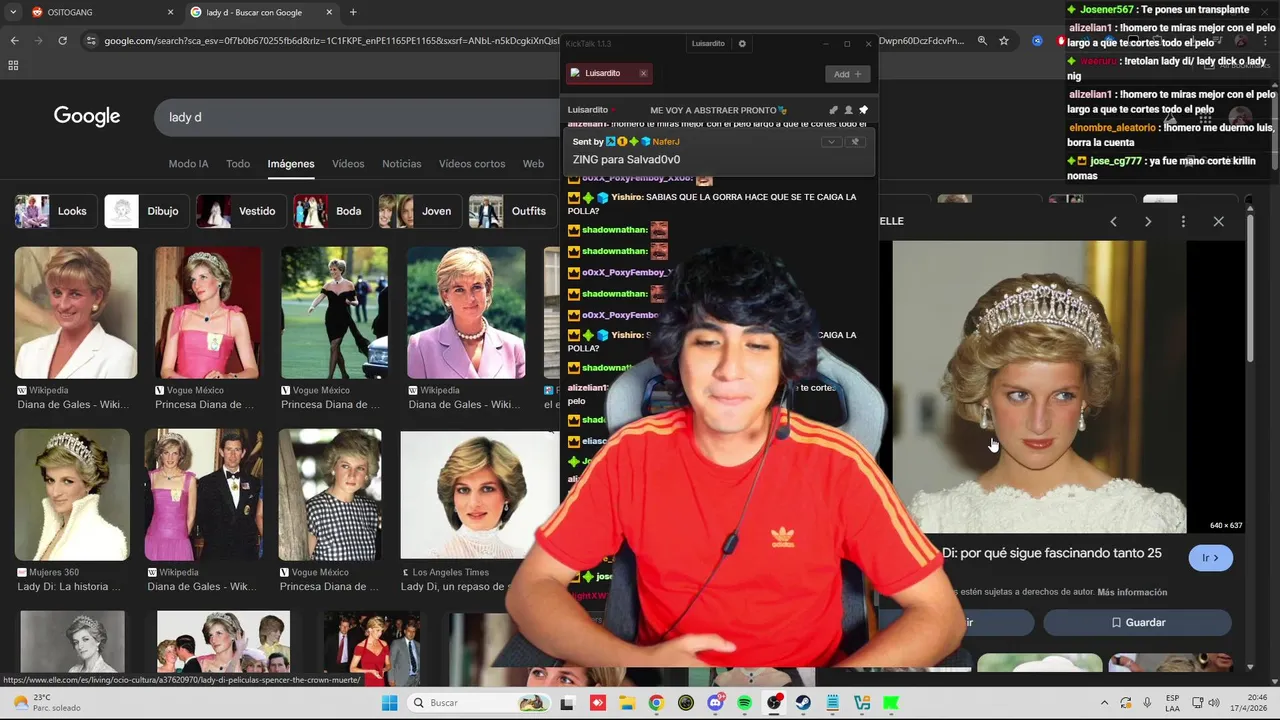Open a new Chrome tab

point(353,12)
